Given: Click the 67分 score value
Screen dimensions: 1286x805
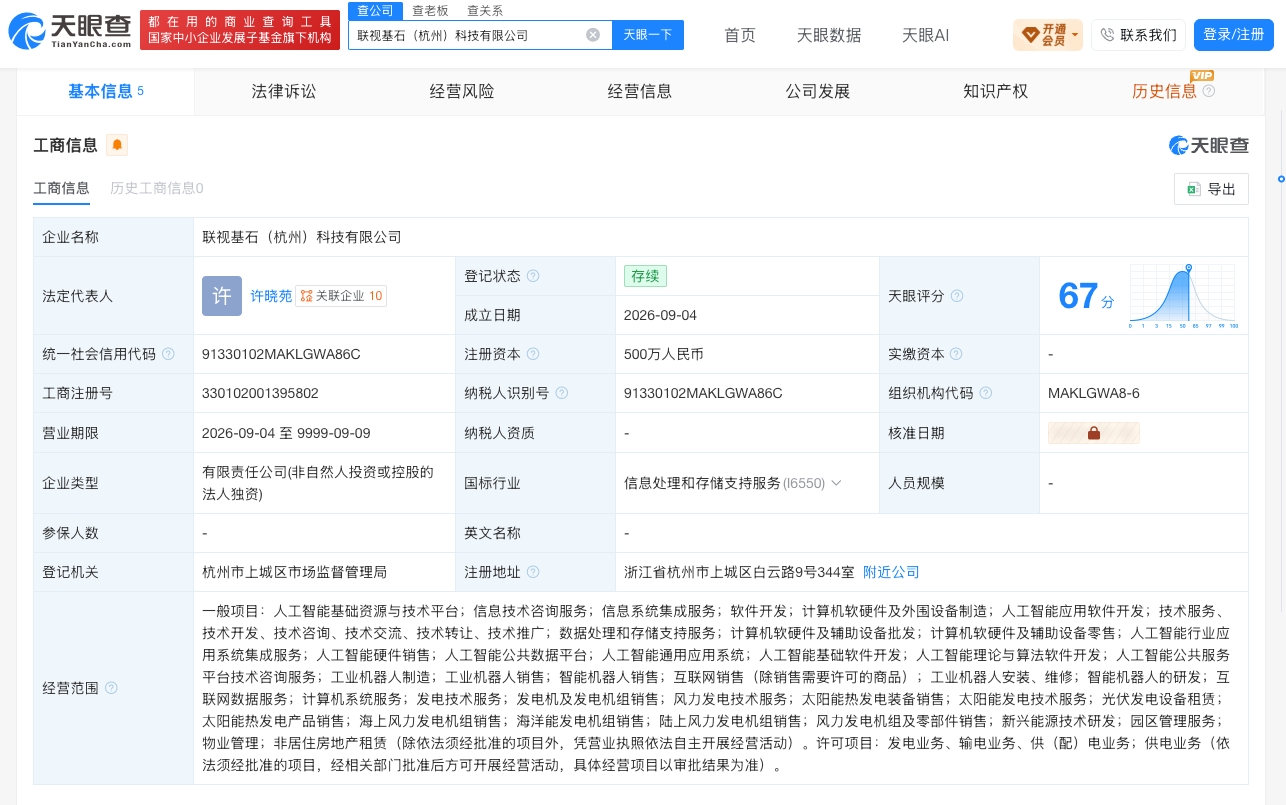Looking at the screenshot, I should (1086, 296).
